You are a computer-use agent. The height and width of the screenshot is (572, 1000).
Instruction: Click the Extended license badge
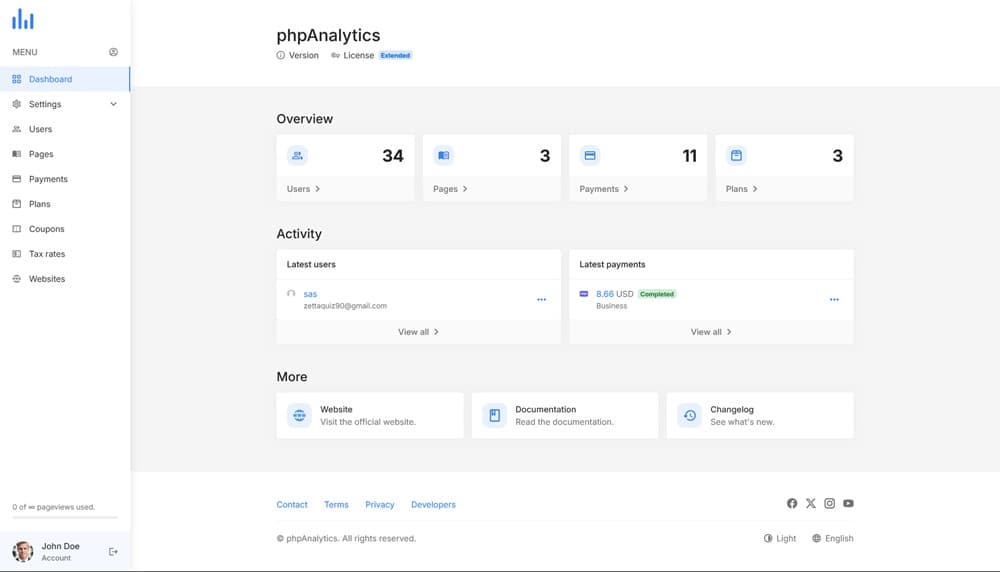395,55
